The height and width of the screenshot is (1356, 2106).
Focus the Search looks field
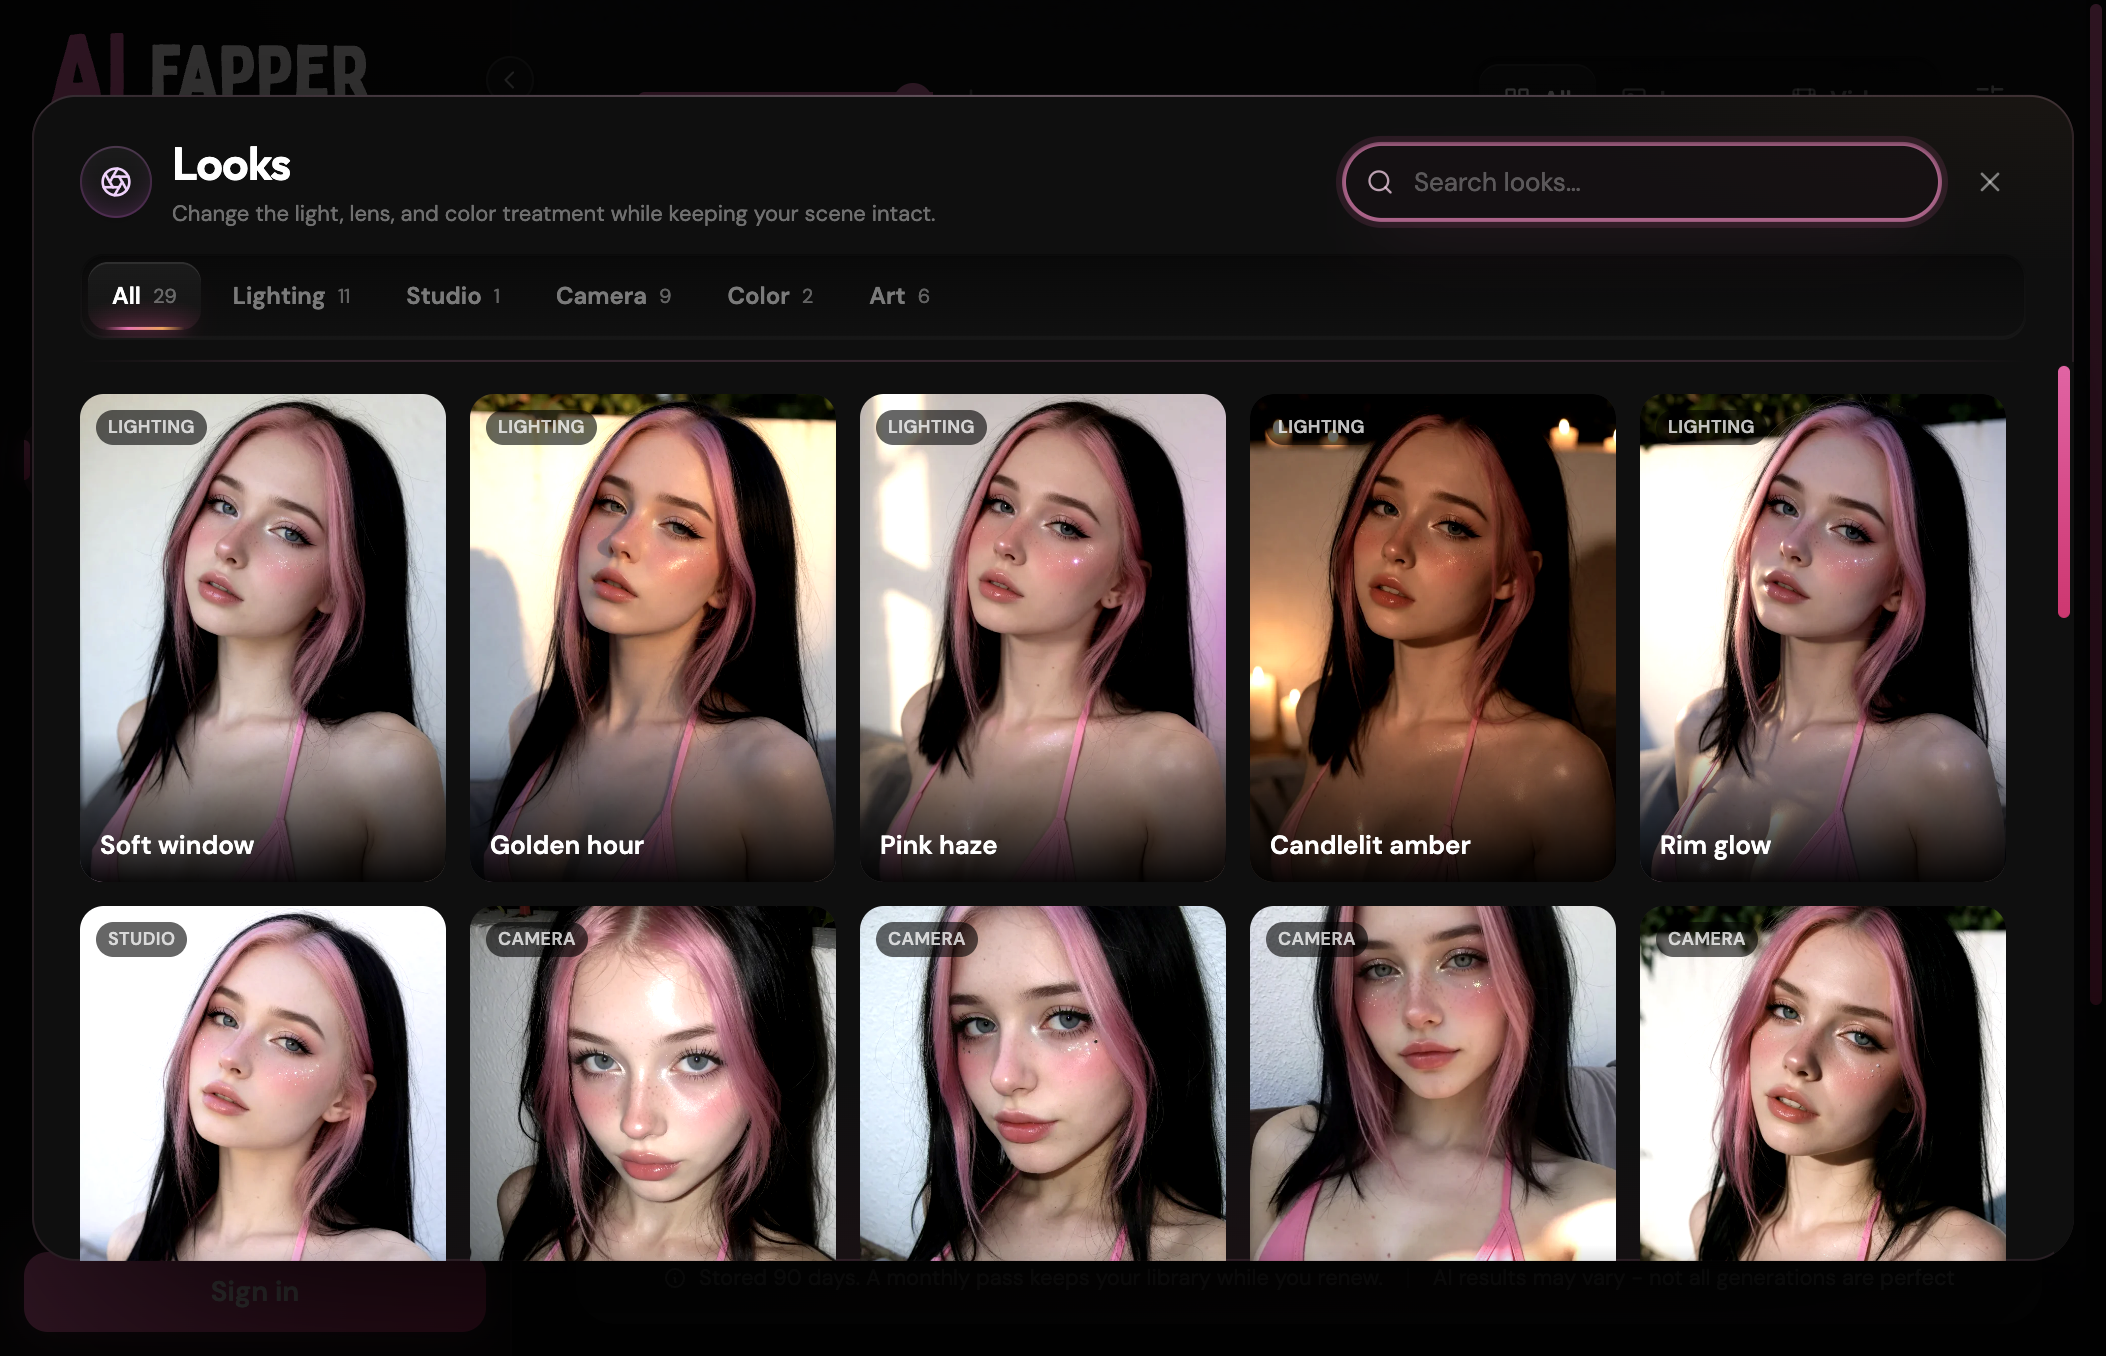[x=1642, y=182]
